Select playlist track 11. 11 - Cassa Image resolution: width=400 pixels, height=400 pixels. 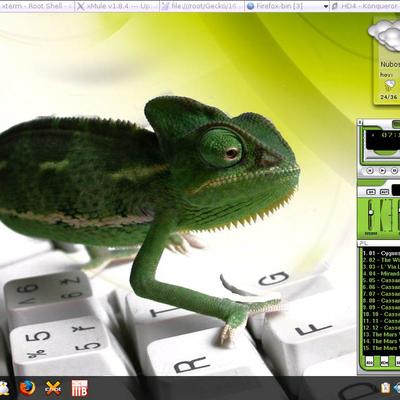[381, 321]
